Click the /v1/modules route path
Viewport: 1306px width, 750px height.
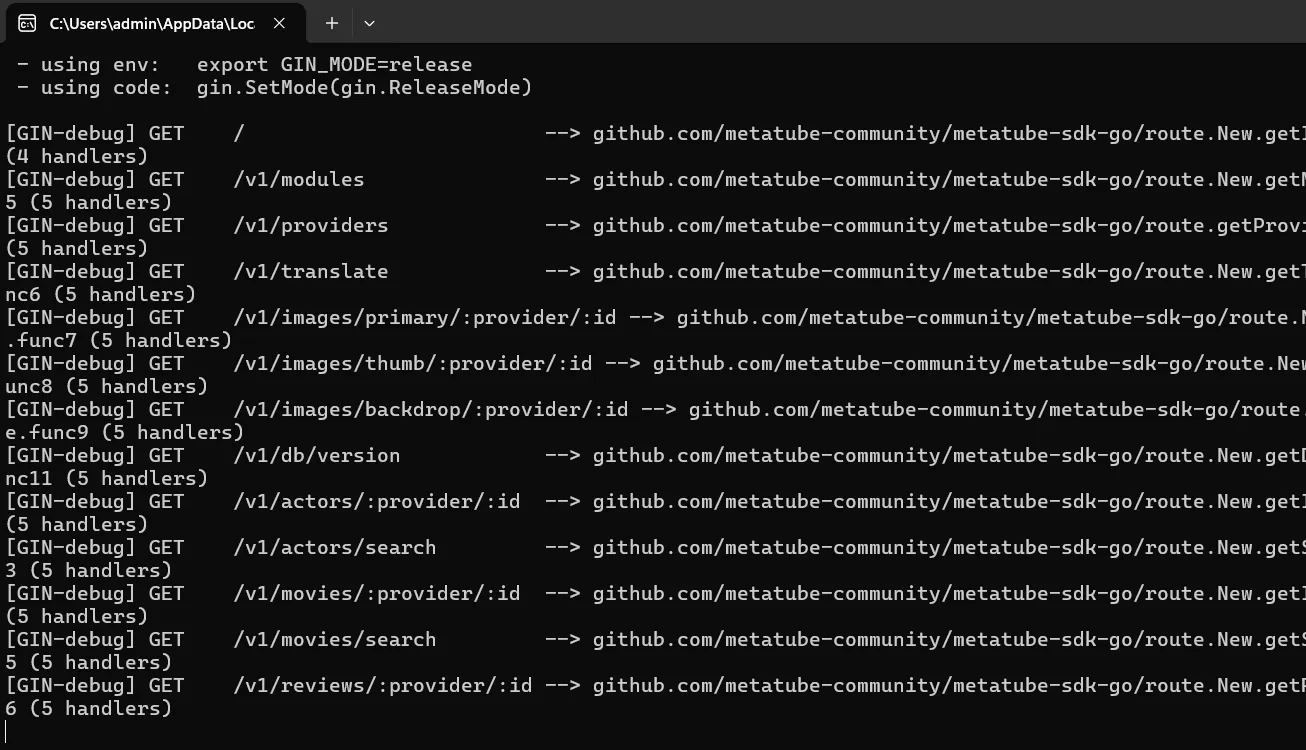point(299,180)
